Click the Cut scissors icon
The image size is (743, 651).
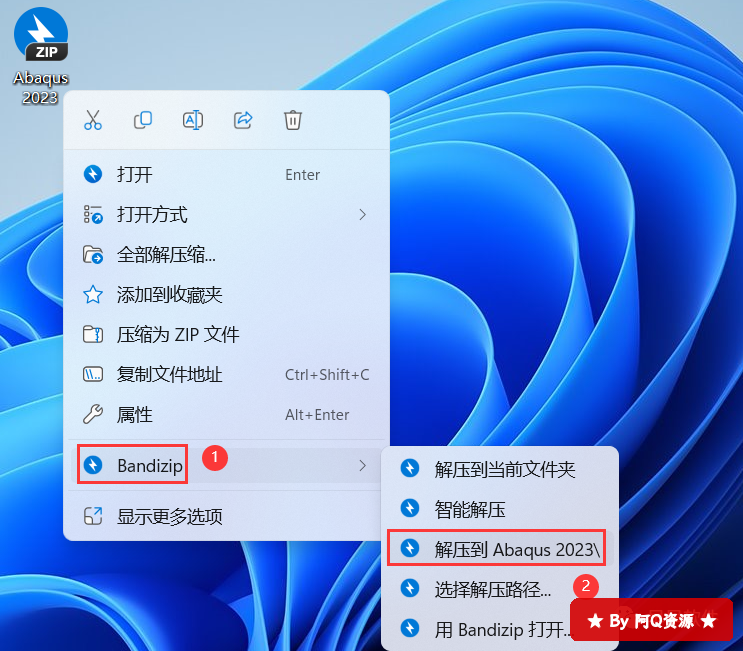[93, 120]
